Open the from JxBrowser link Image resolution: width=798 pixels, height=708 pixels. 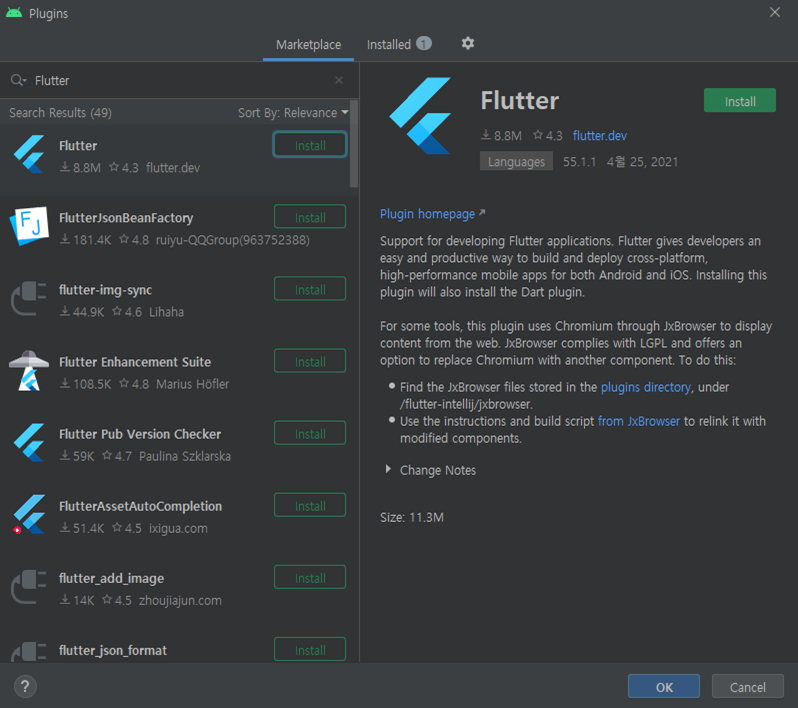639,421
